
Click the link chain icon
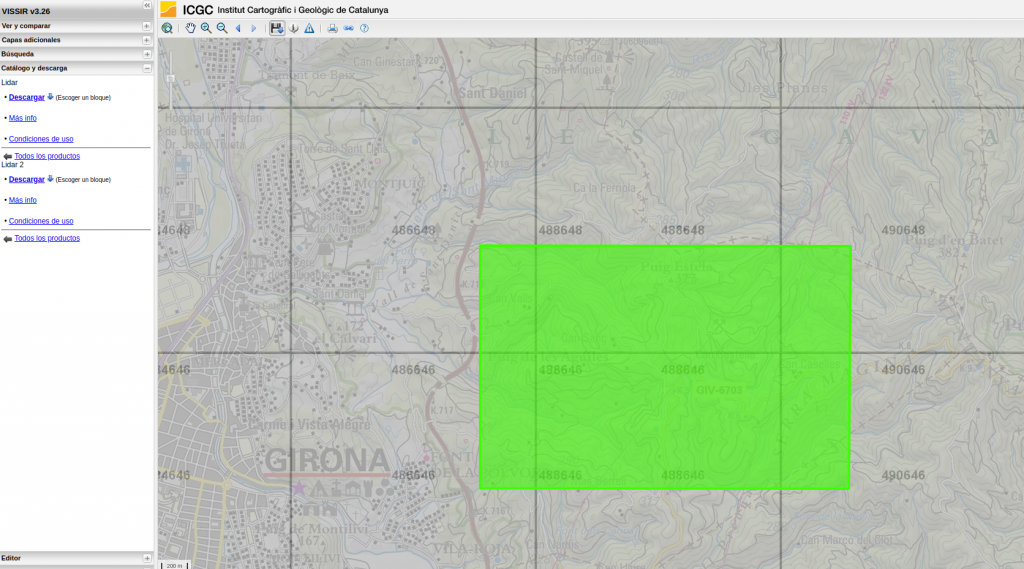point(349,28)
